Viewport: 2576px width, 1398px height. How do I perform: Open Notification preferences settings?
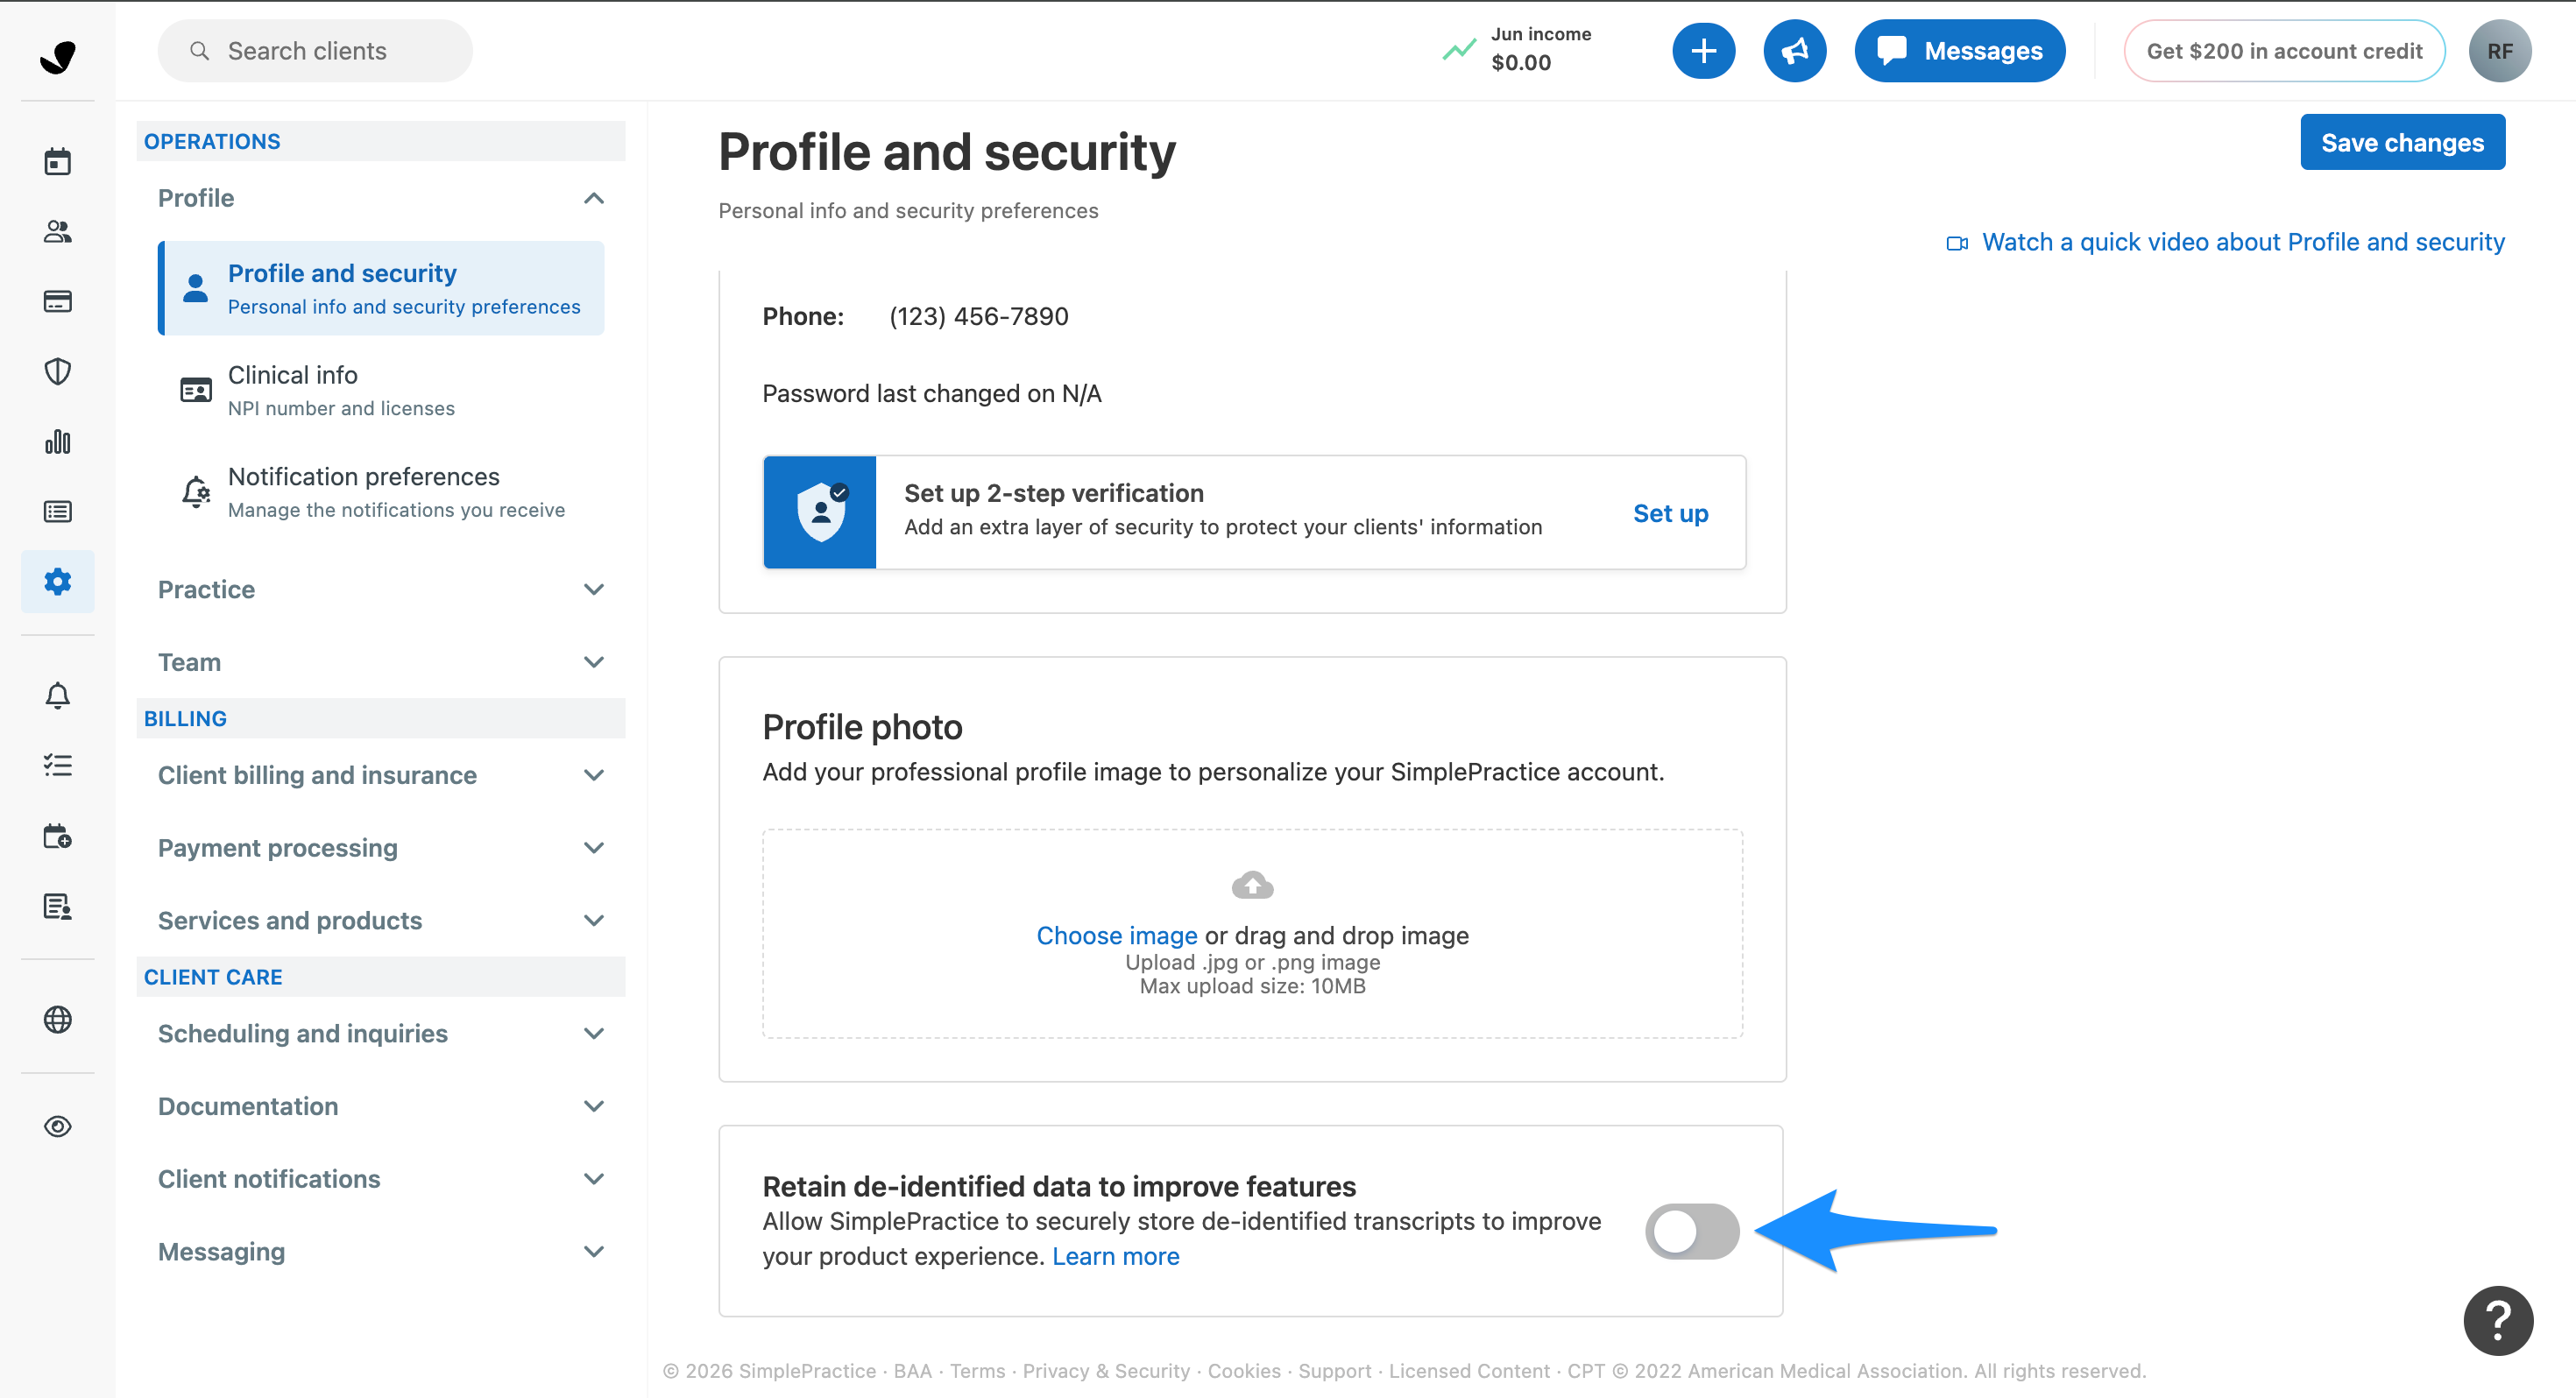[x=381, y=492]
